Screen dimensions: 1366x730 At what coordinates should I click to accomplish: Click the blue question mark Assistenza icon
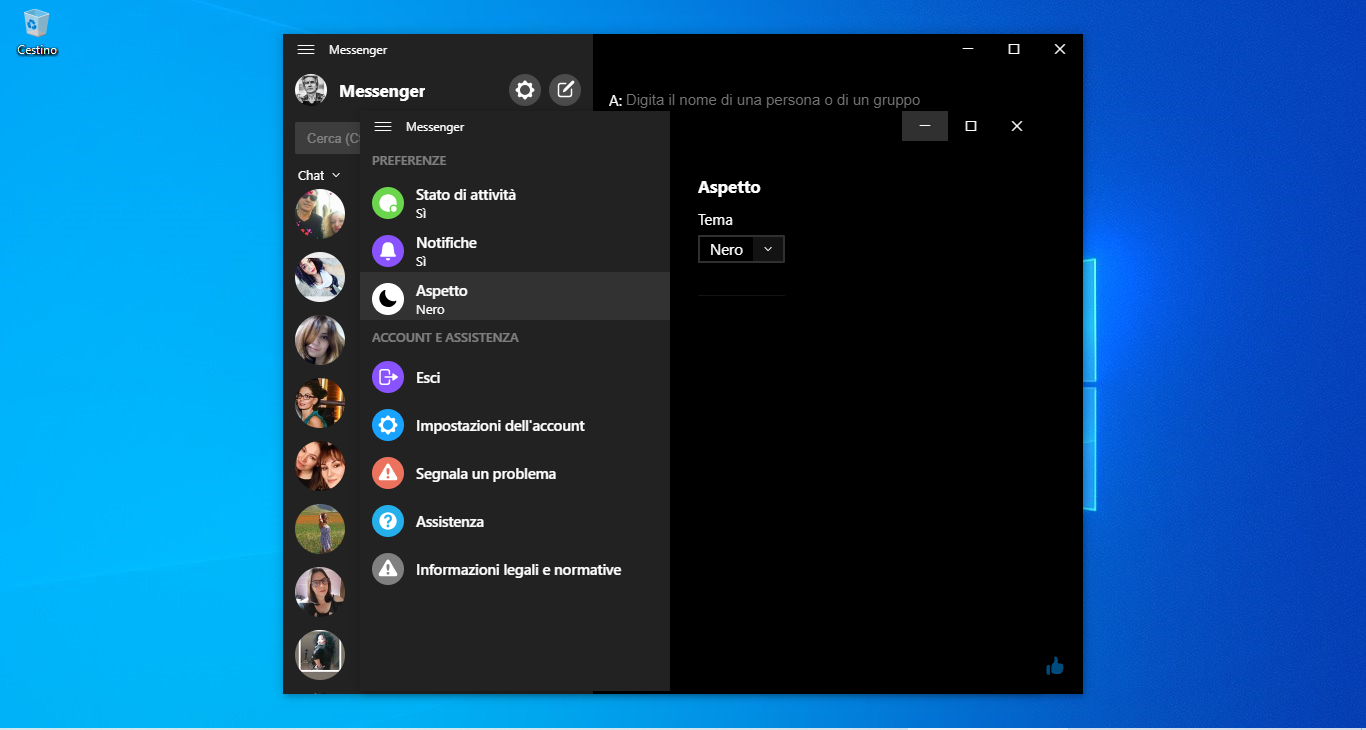(388, 521)
